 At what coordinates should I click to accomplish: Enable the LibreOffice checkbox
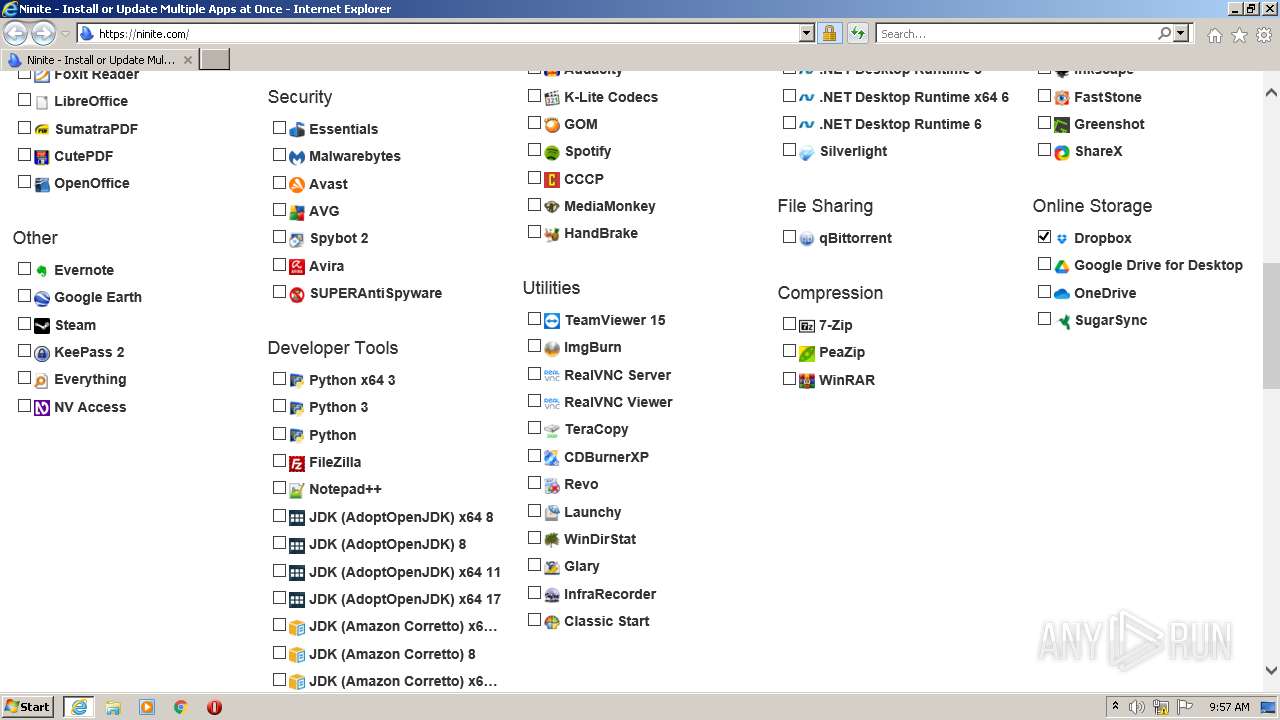pyautogui.click(x=24, y=100)
